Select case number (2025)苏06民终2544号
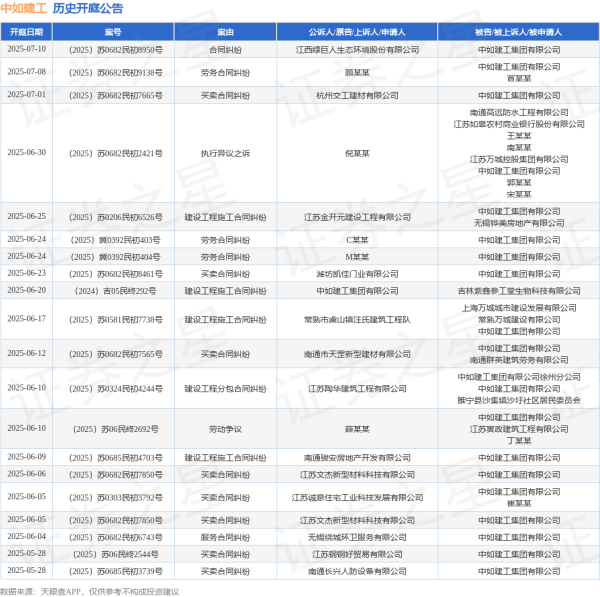Viewport: 600px width, 597px height. coord(116,555)
